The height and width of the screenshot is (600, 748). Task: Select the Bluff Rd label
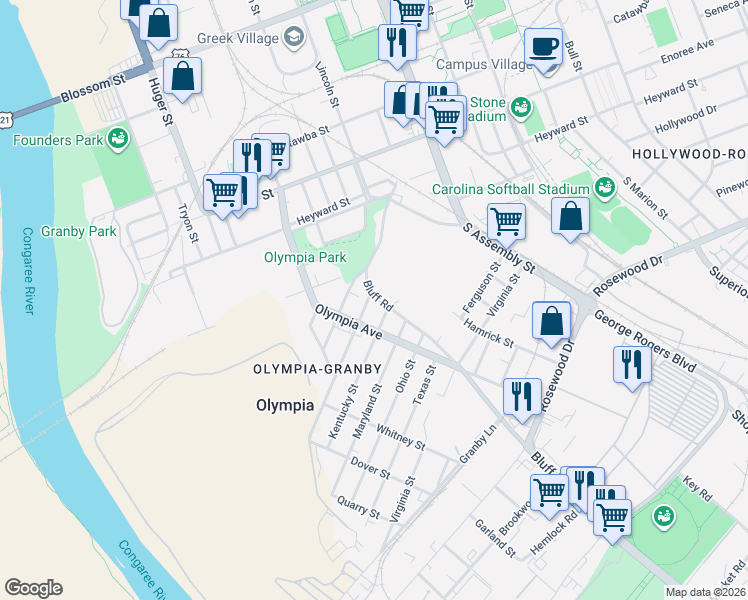378,296
